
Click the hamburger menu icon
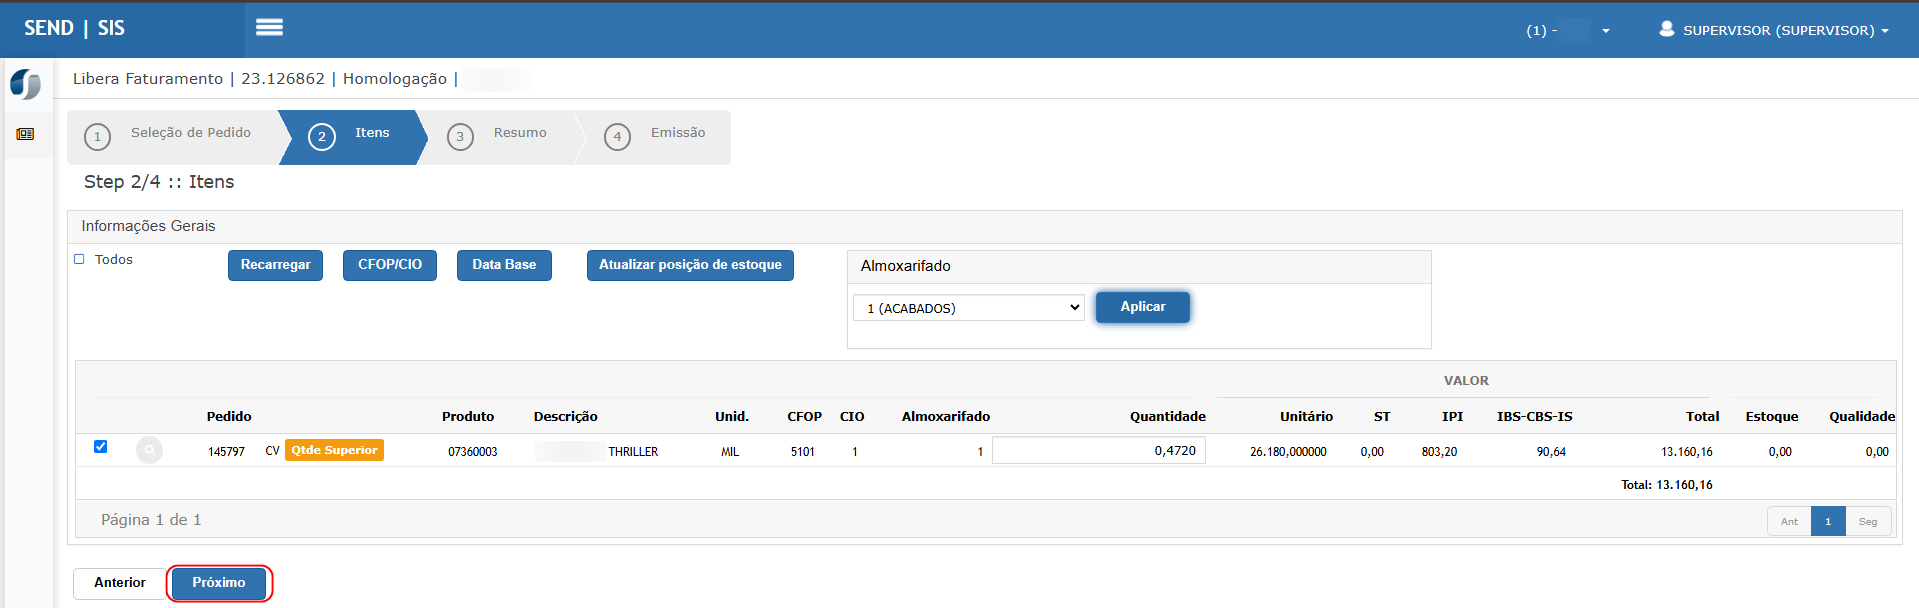[x=269, y=28]
